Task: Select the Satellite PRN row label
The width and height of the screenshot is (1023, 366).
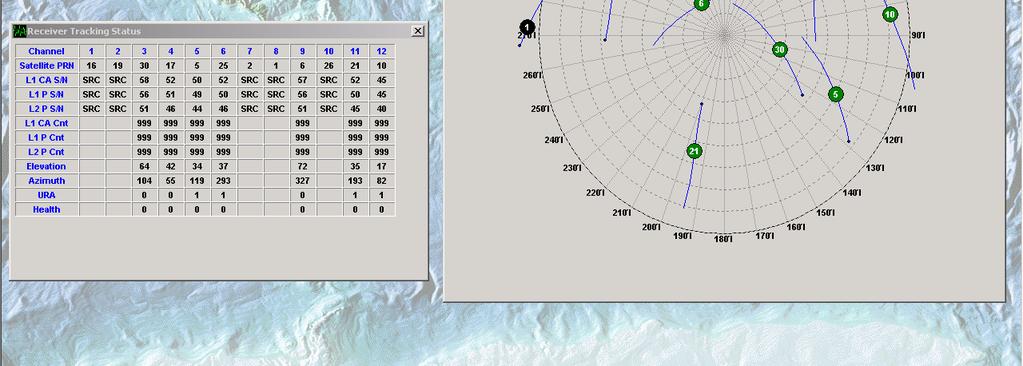Action: click(x=46, y=65)
